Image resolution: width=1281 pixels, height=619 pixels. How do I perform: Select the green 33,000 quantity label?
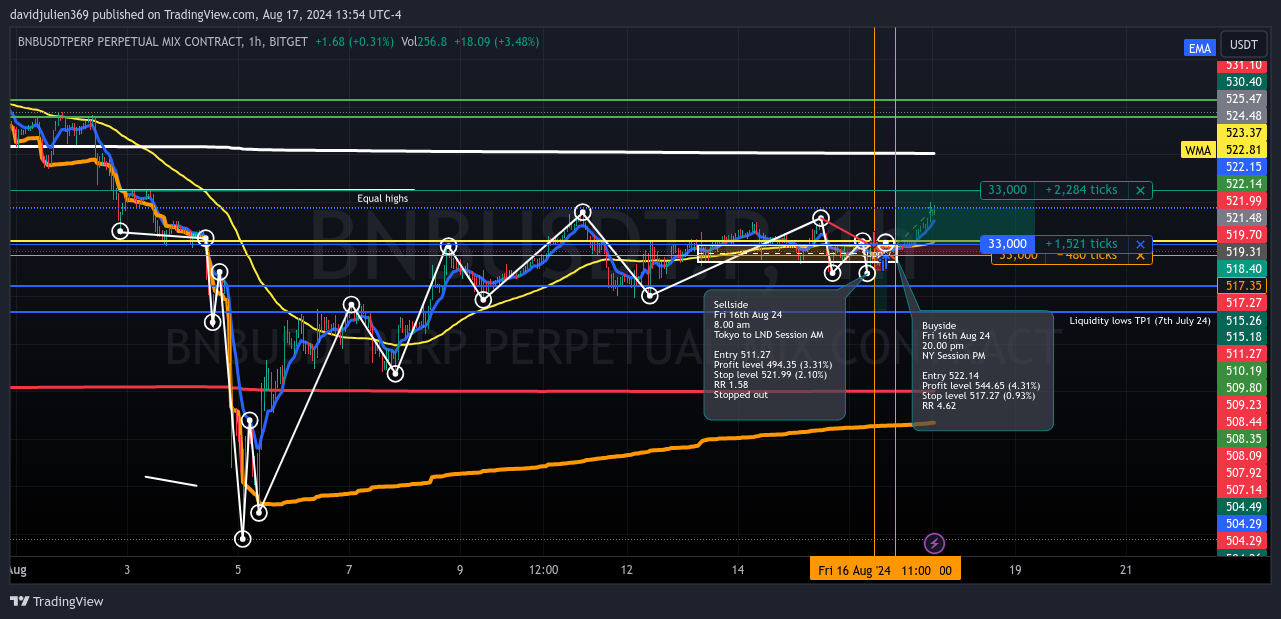1007,190
